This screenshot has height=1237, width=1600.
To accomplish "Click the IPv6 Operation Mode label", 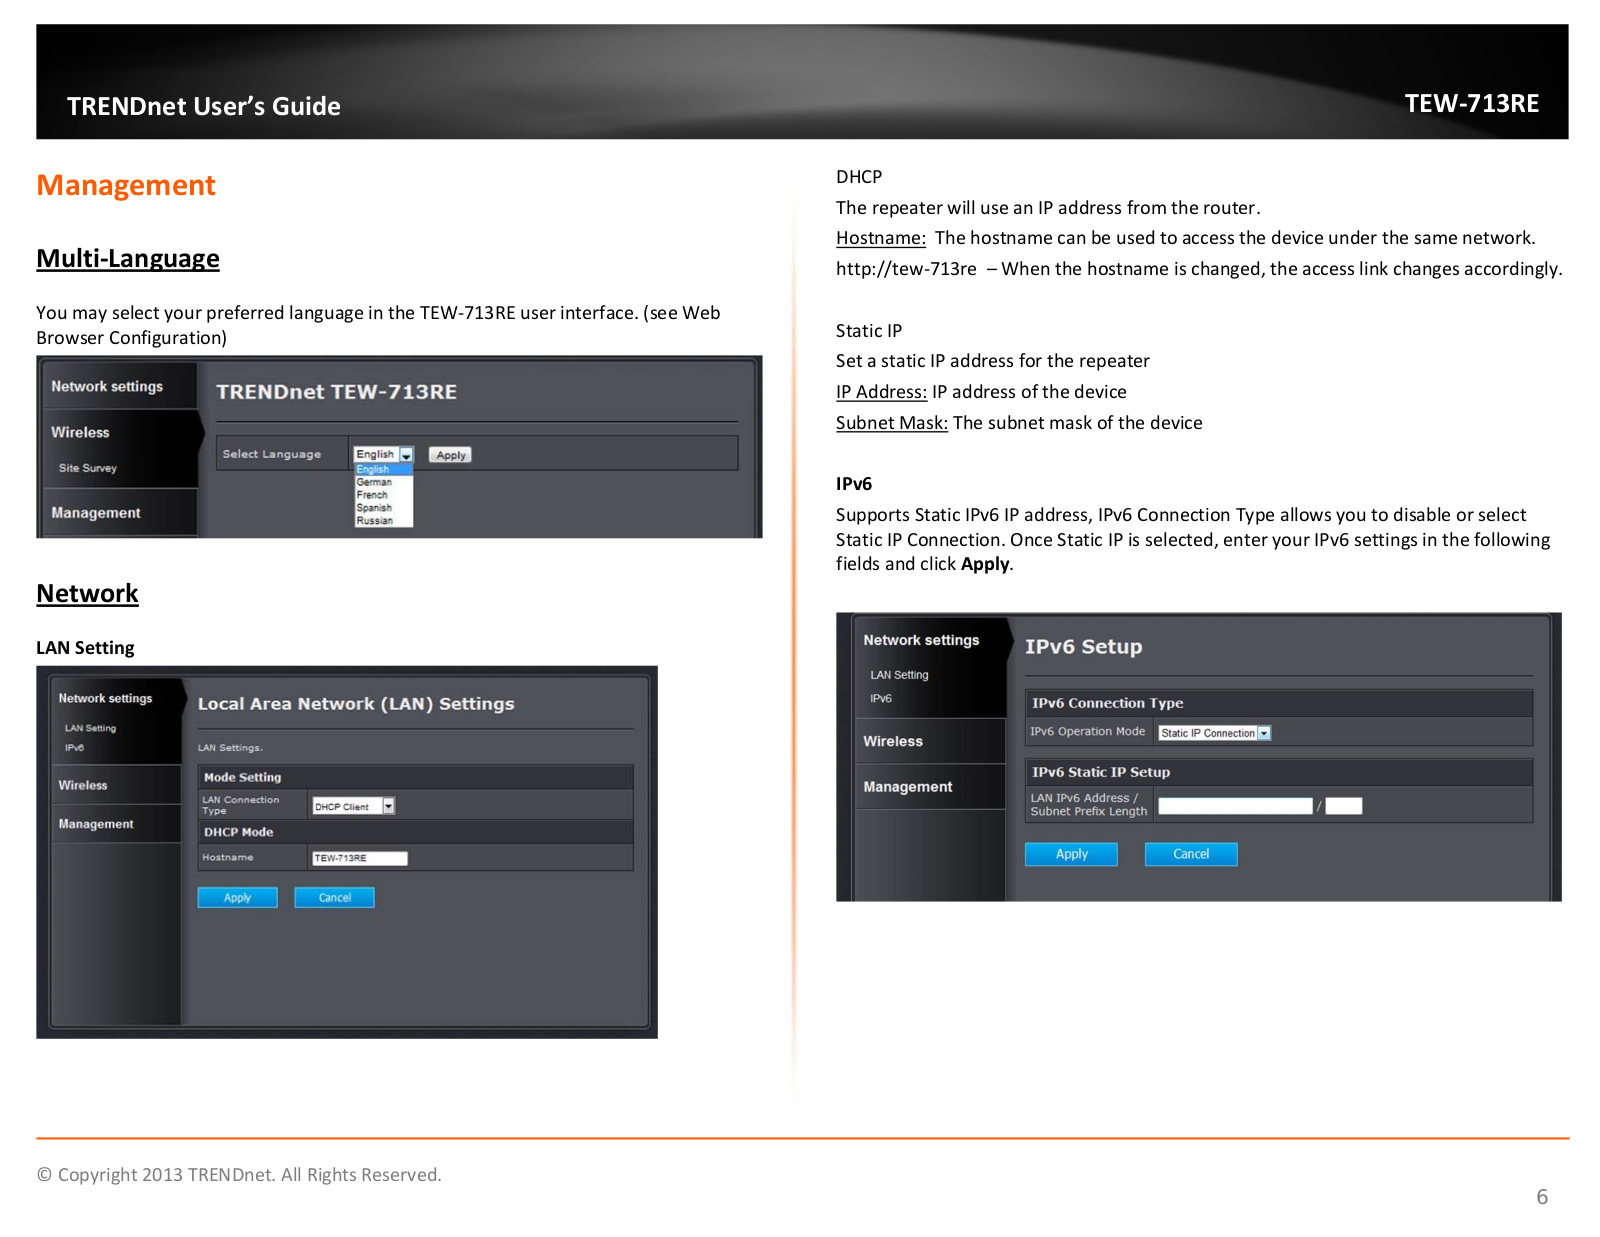I will (x=1087, y=732).
